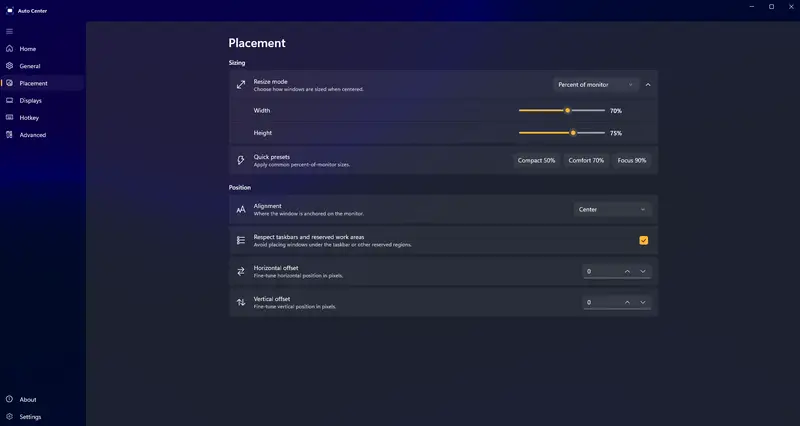Maximize the Auto Center window
This screenshot has height=426, width=800.
click(x=771, y=7)
